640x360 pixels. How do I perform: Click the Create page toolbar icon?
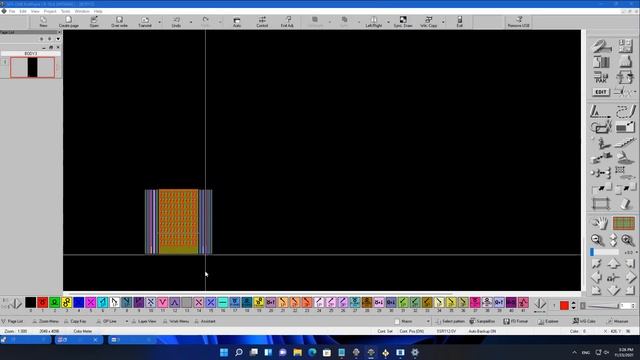tap(69, 22)
